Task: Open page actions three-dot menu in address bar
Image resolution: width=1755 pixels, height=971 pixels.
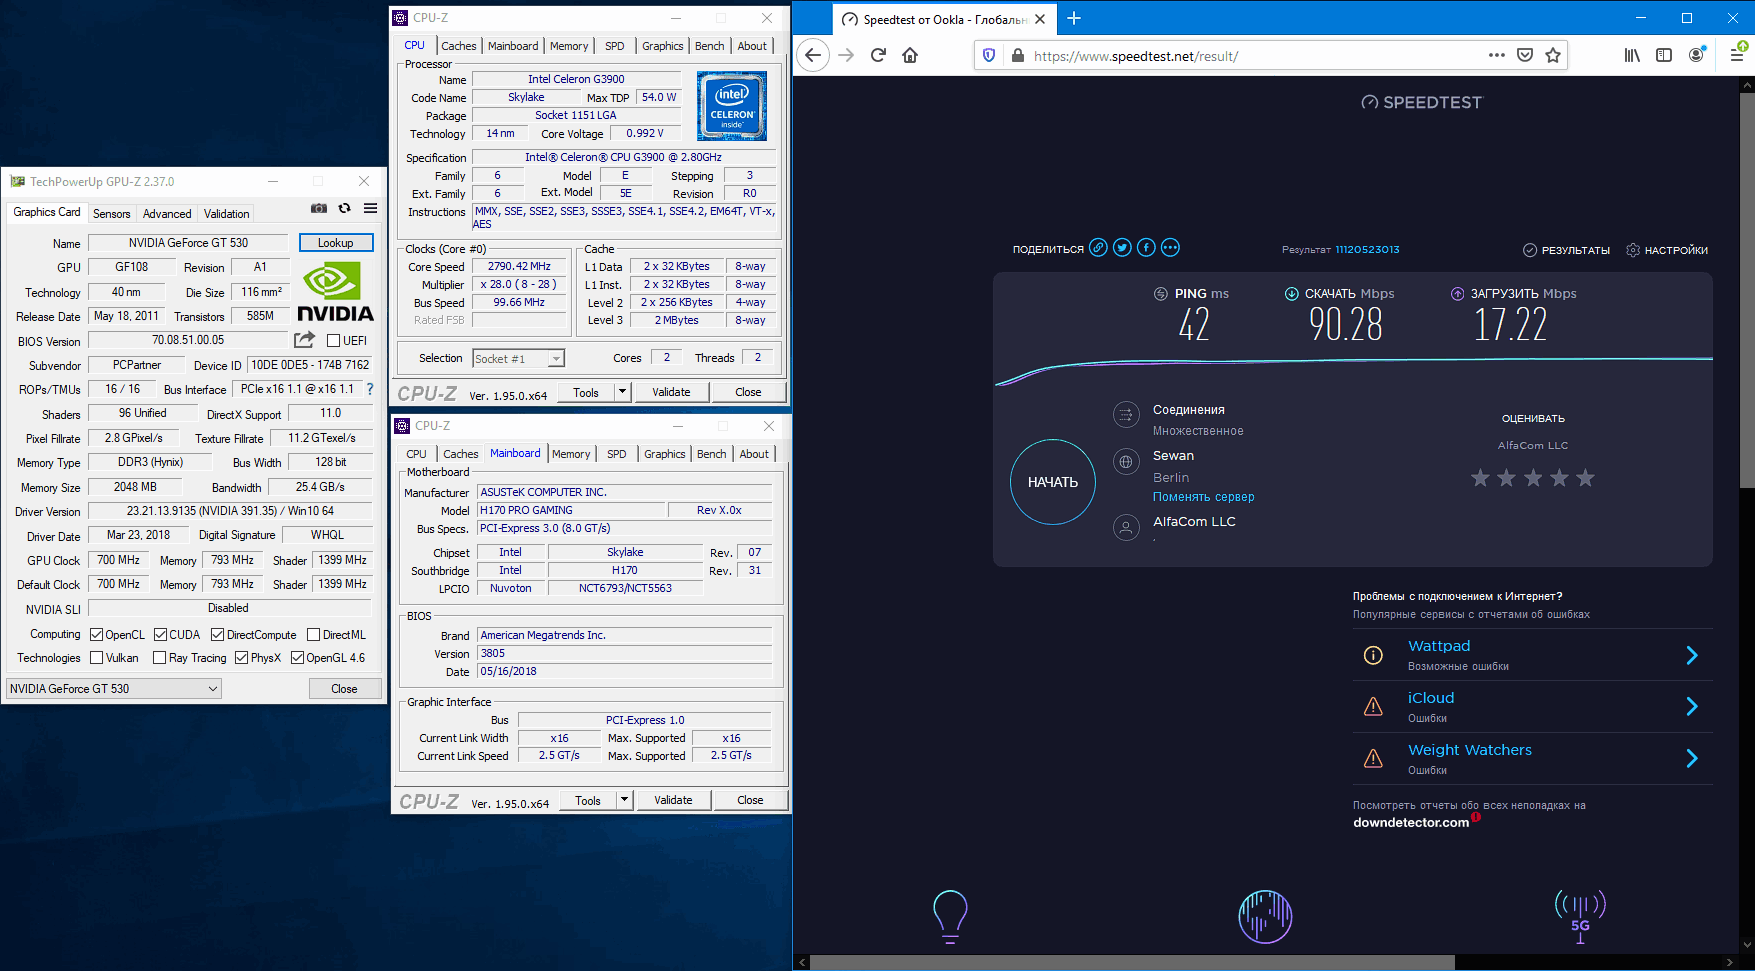Action: pyautogui.click(x=1496, y=56)
